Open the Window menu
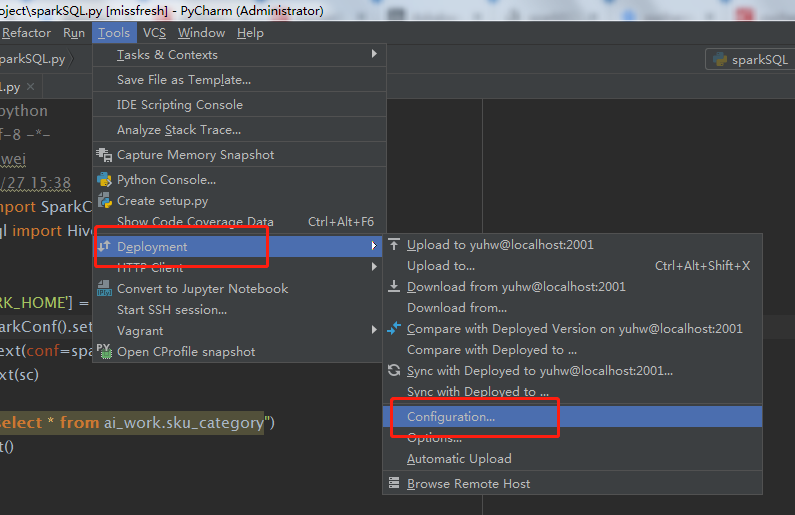Viewport: 795px width, 515px height. (201, 33)
